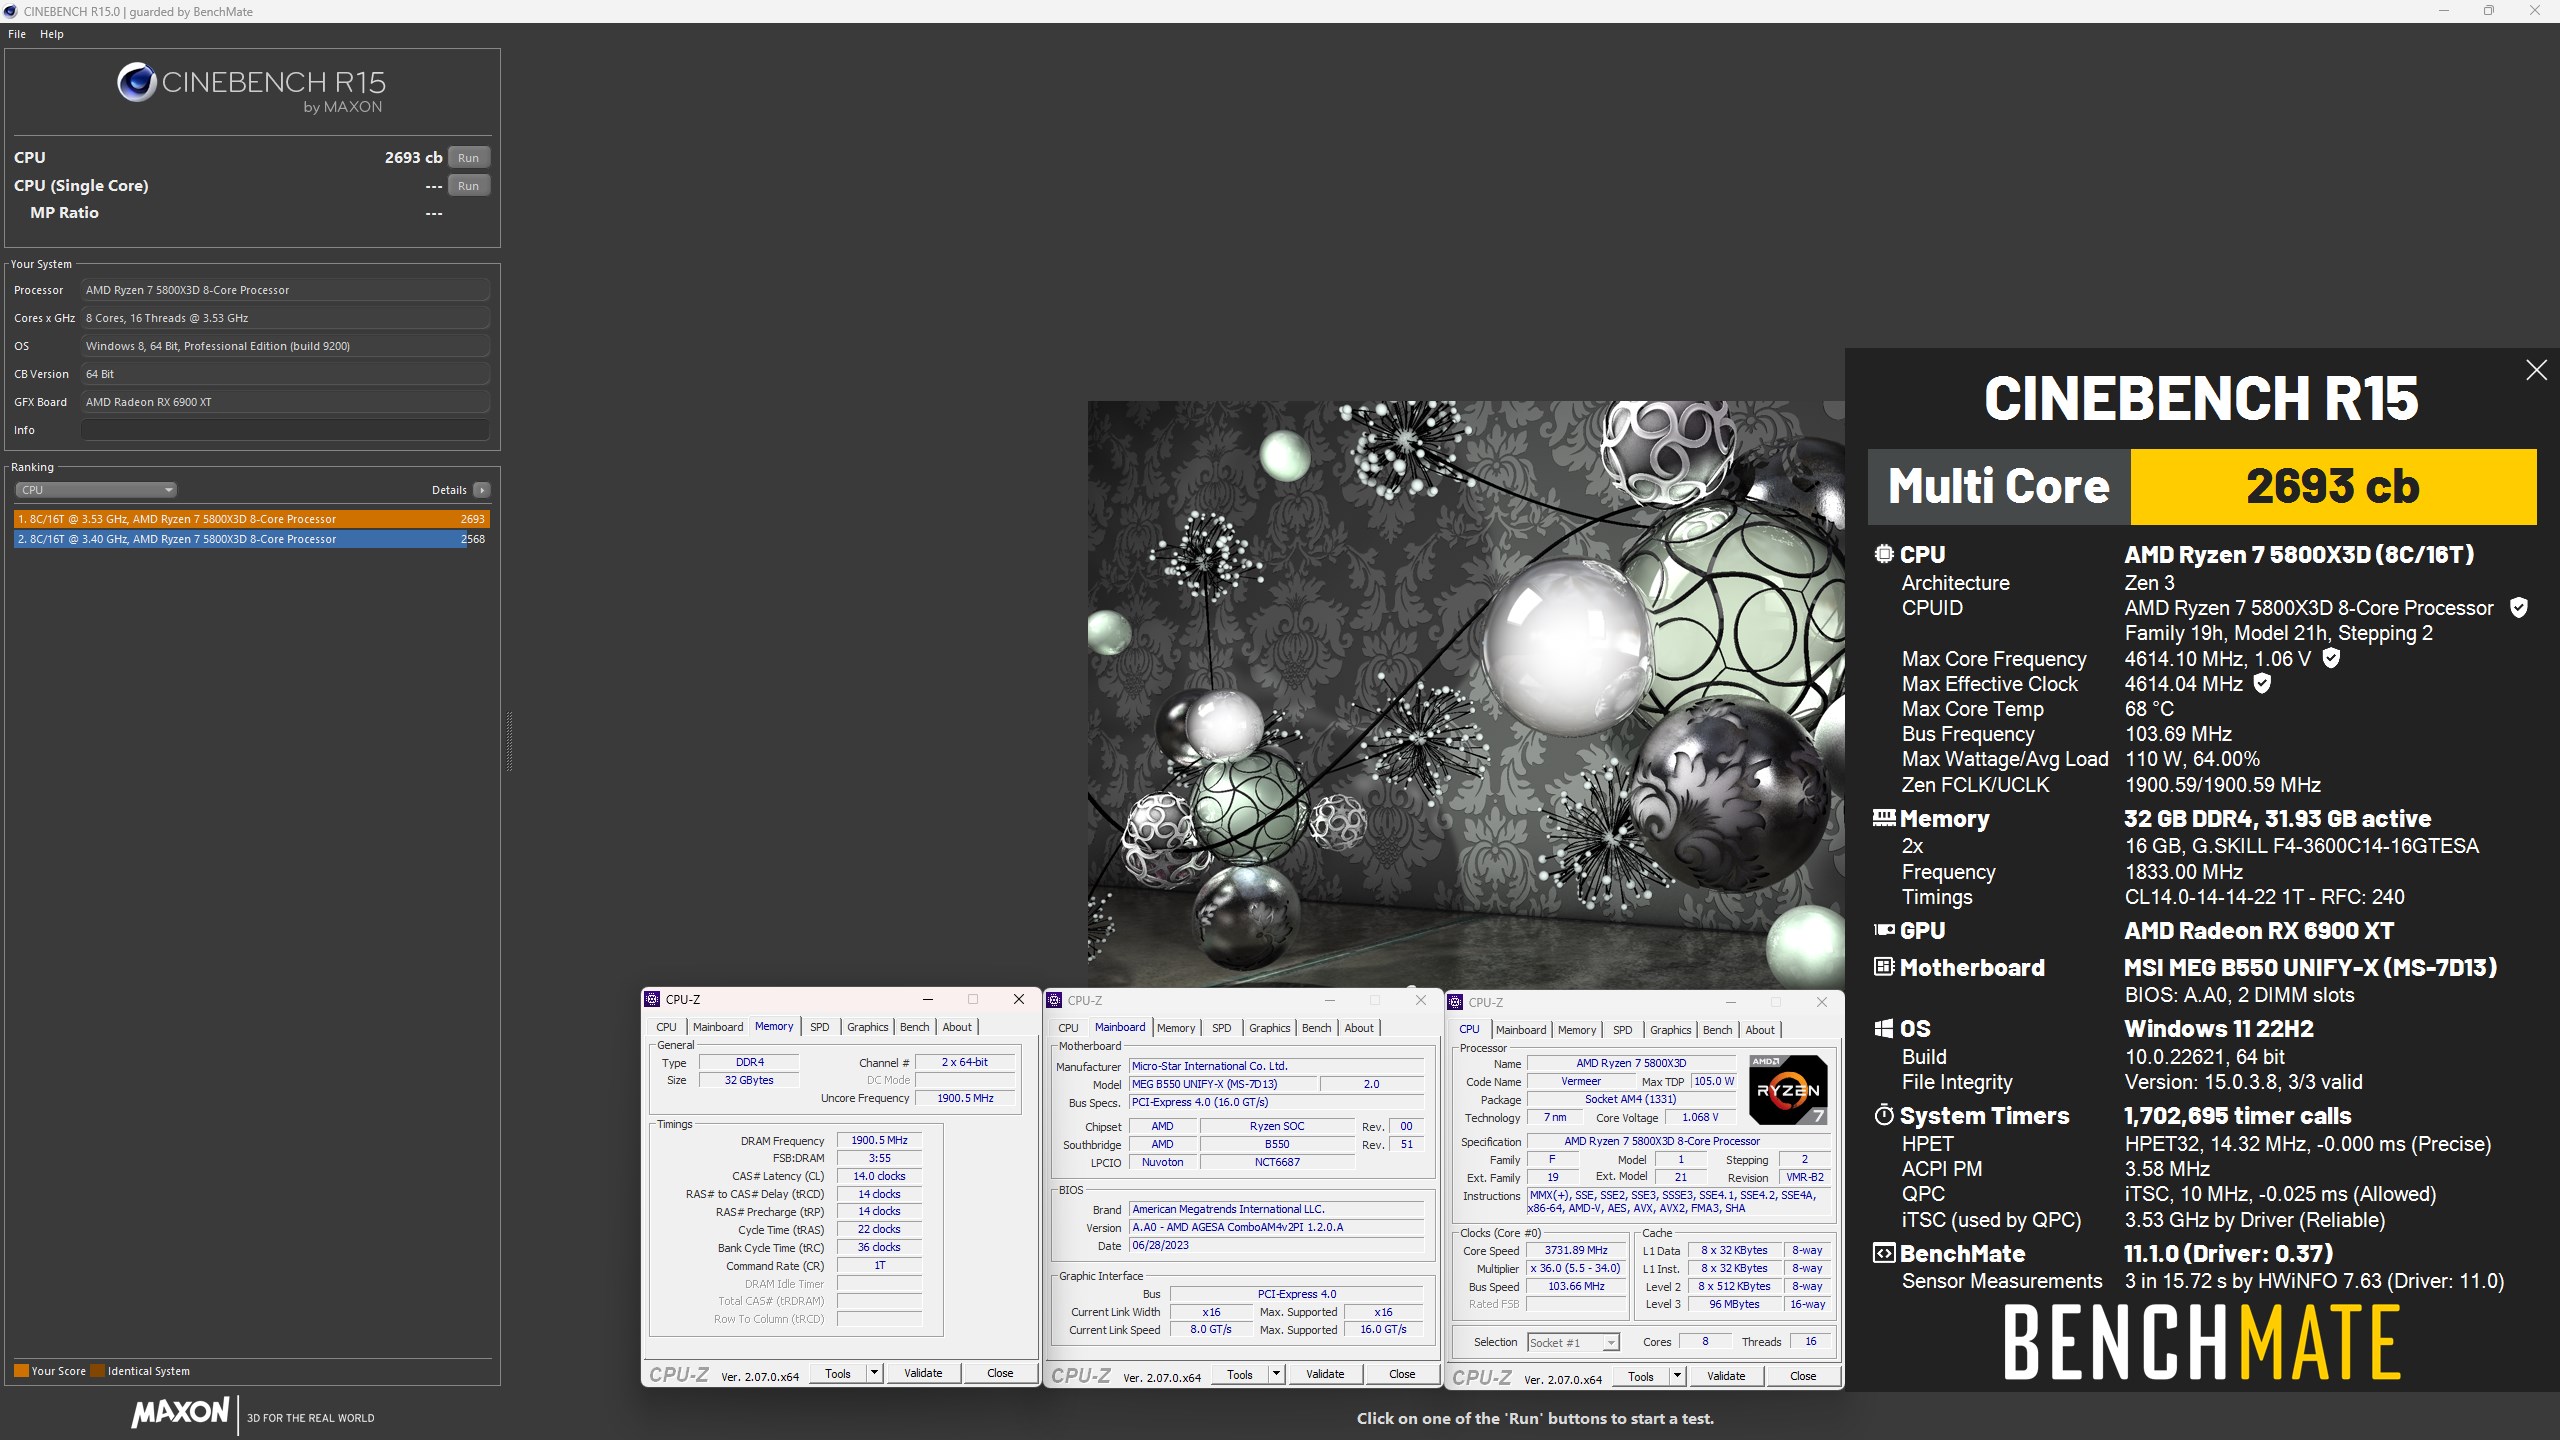Click the Memory module icon in BenchMate panel
2560x1440 pixels.
click(1884, 818)
